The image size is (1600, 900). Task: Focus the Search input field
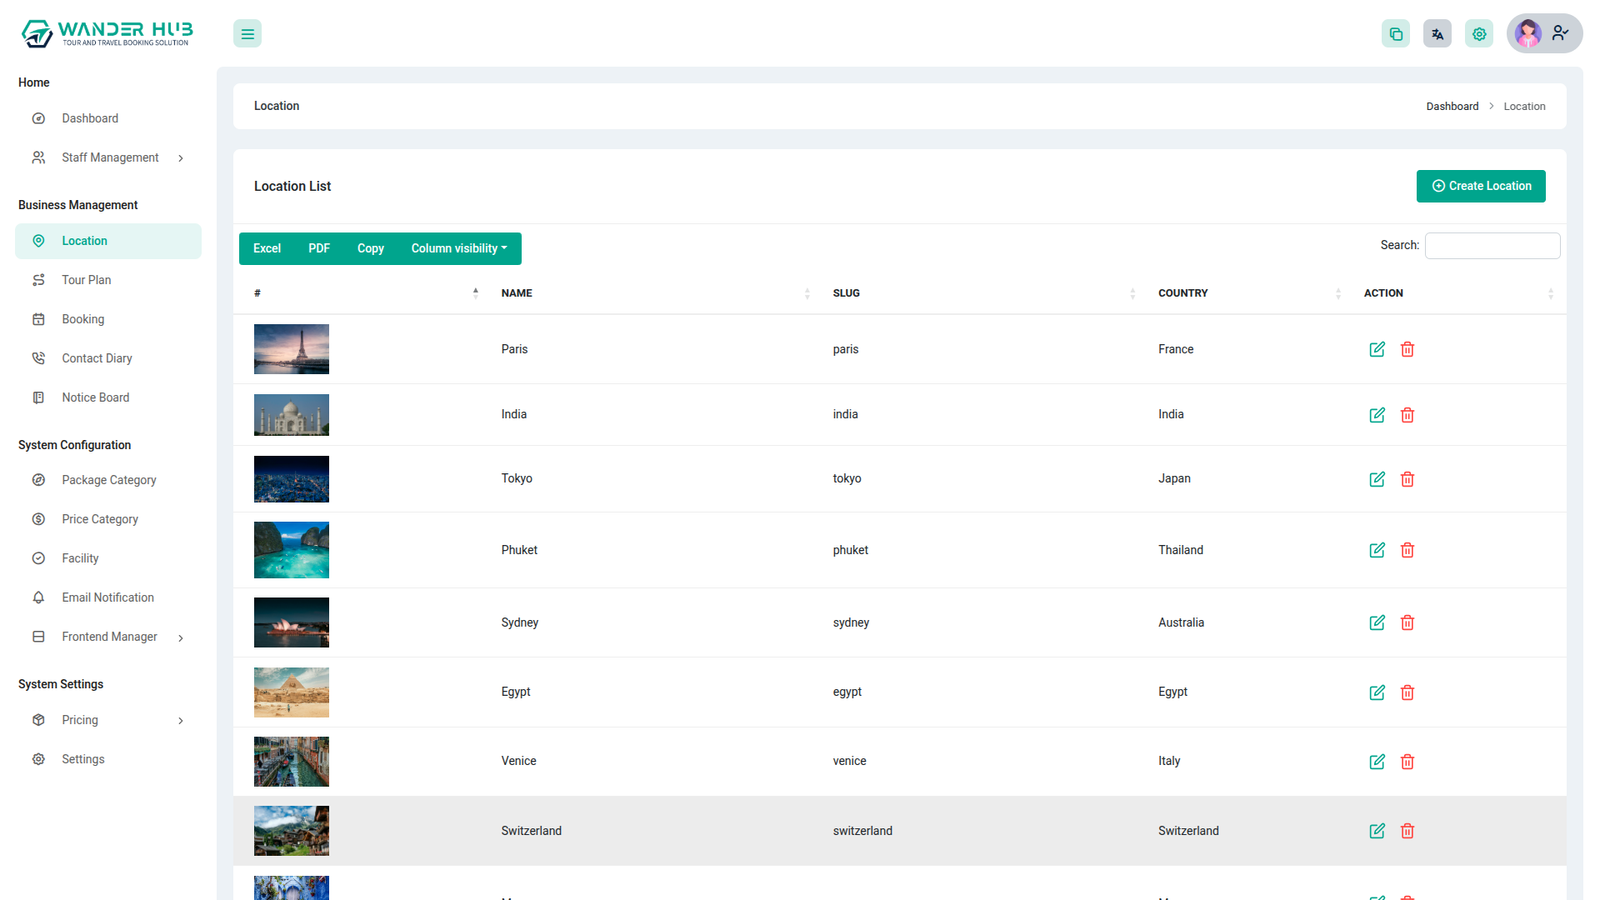click(x=1491, y=246)
